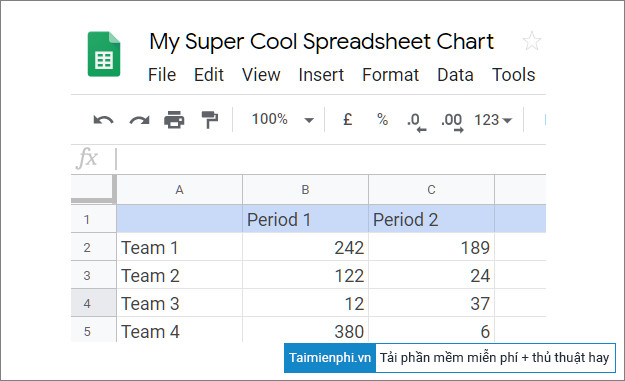Select row 2 header
Viewport: 625px width, 381px height.
tap(93, 247)
